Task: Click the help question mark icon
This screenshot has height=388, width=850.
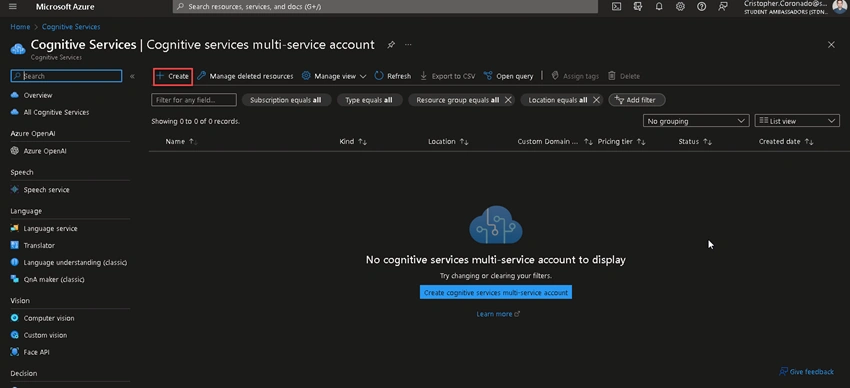Action: (701, 7)
